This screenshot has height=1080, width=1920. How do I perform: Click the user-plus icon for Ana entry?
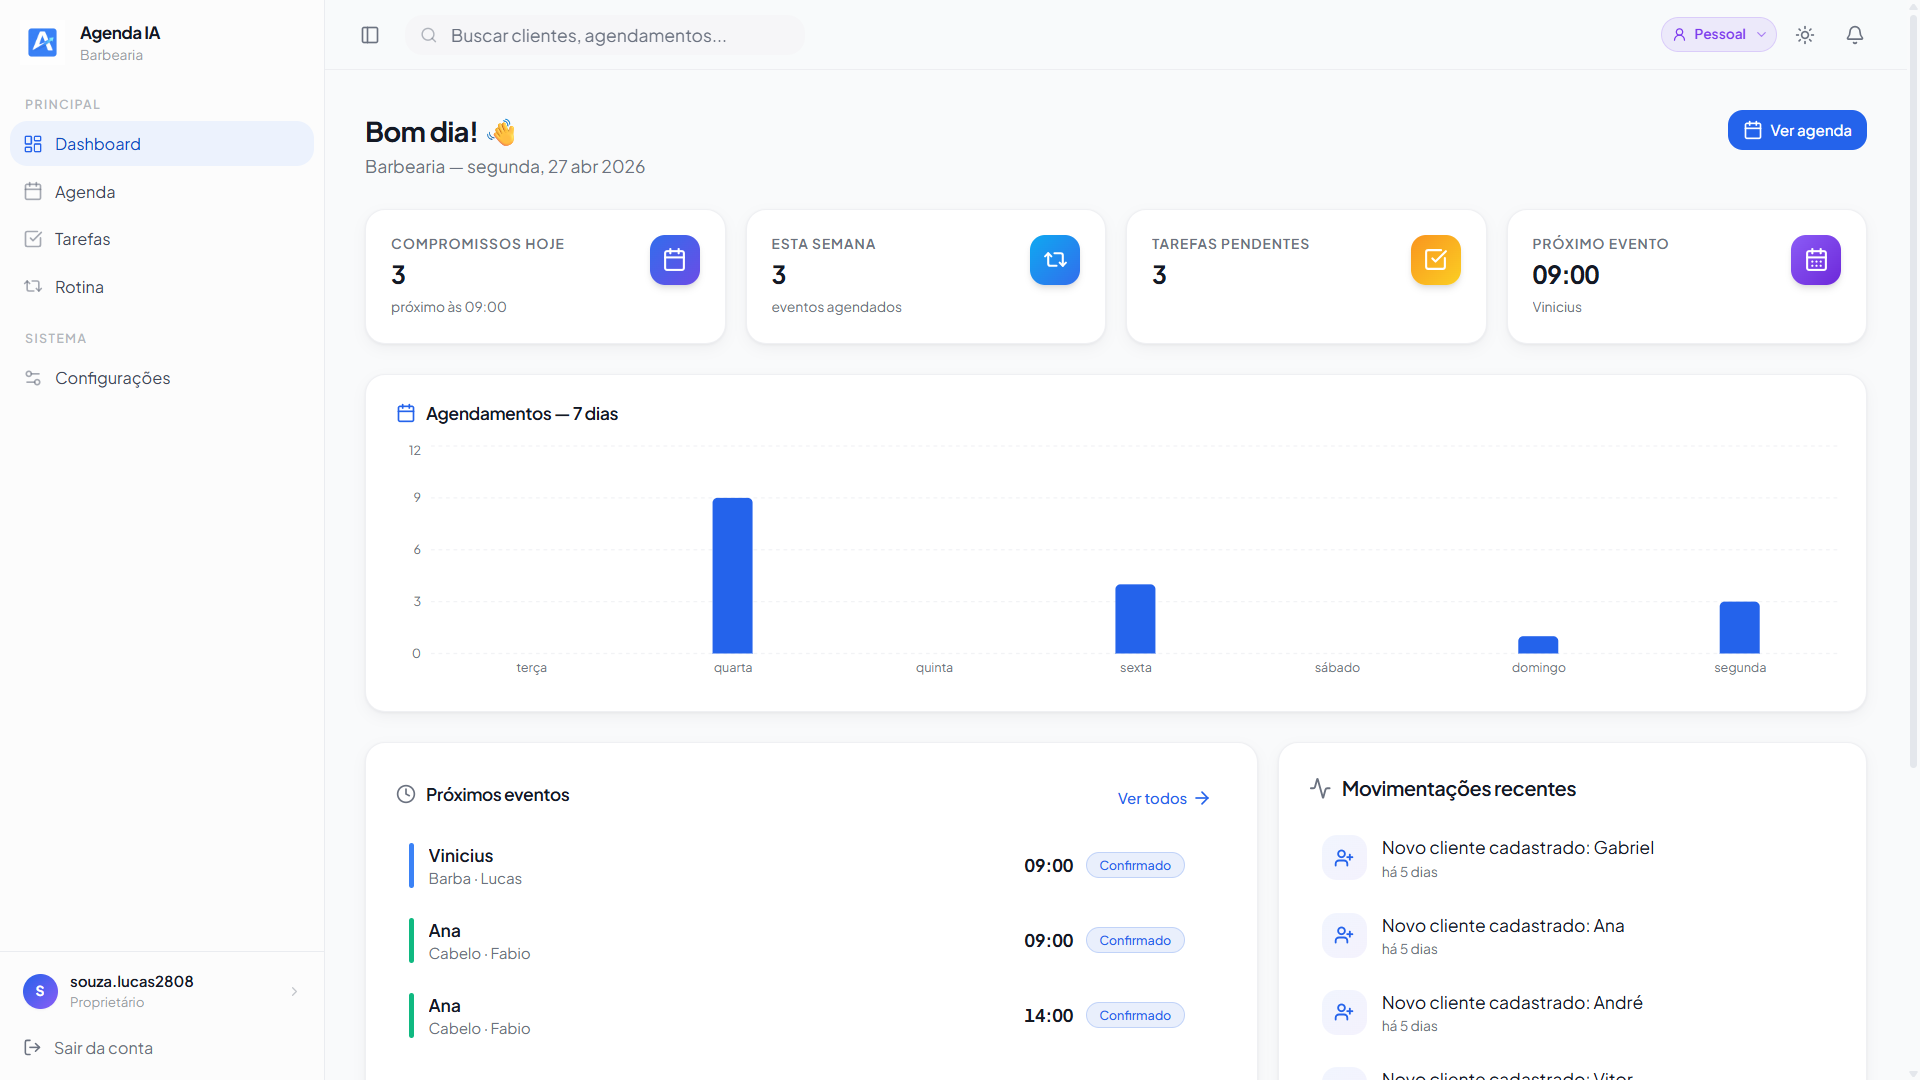[1344, 935]
